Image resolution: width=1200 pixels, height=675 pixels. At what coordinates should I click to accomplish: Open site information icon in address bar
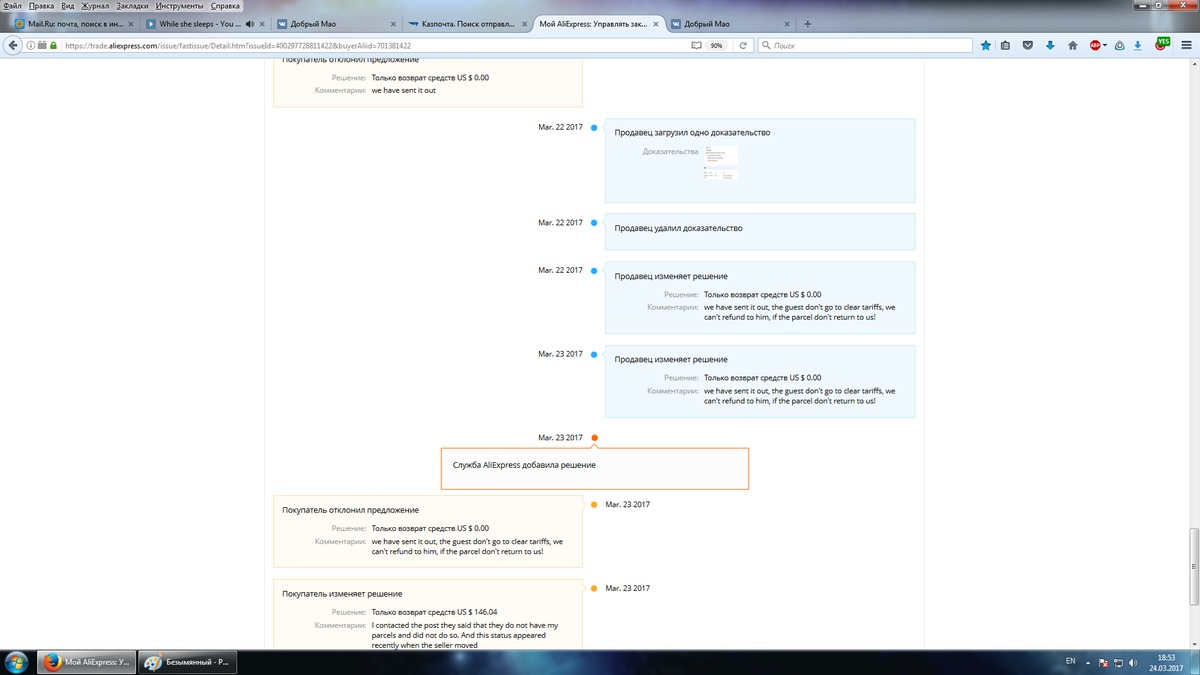point(31,45)
